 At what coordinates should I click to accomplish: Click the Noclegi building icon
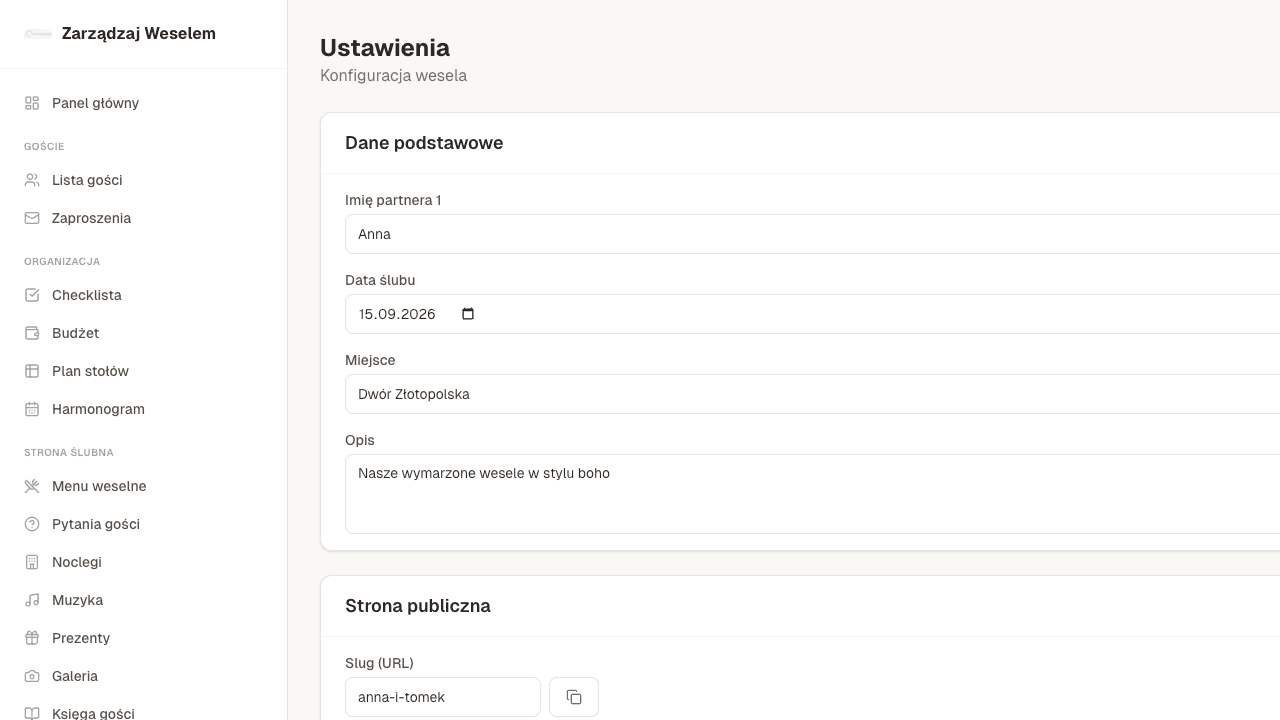click(x=31, y=562)
